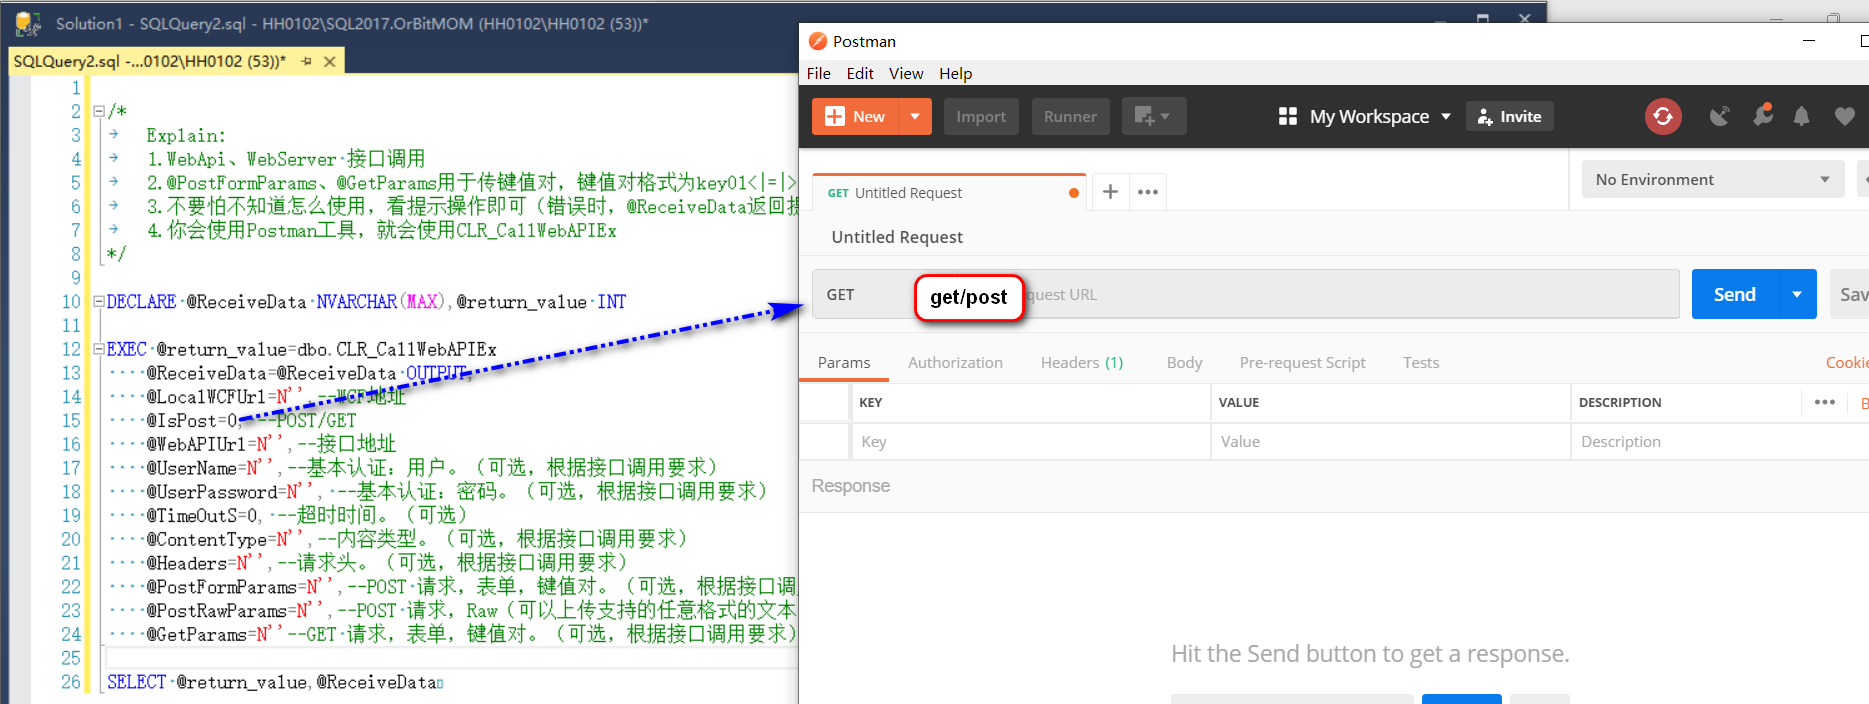Switch to the Body tab
The image size is (1869, 704).
[x=1184, y=362]
